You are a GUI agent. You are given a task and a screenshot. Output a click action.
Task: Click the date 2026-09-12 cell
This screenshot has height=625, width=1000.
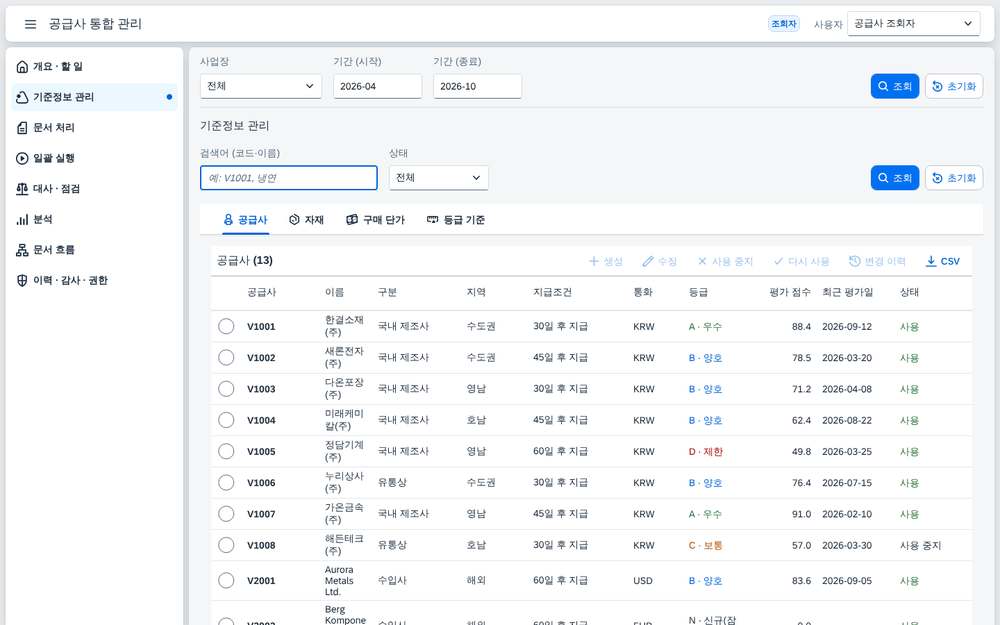coord(847,327)
